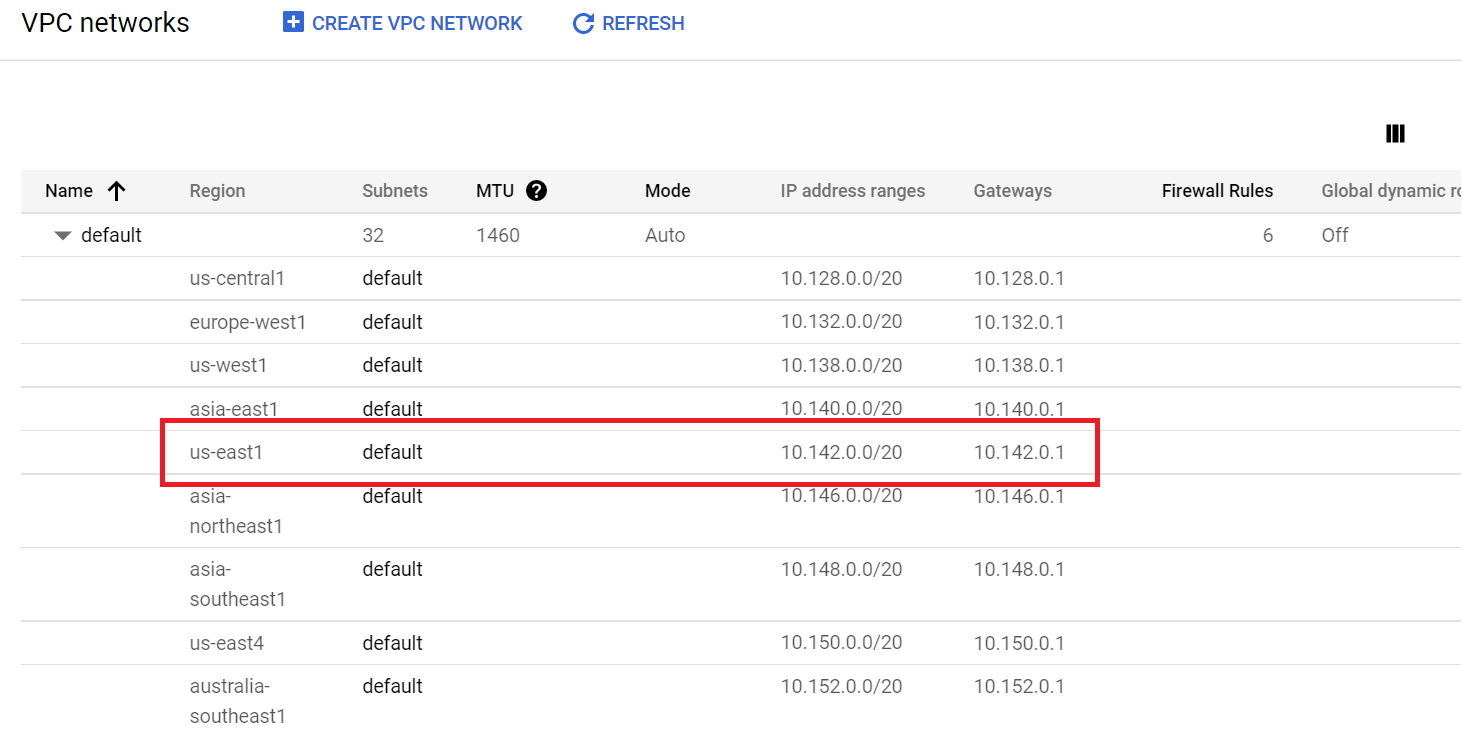
Task: Click the MTU help question mark icon
Action: [x=536, y=191]
